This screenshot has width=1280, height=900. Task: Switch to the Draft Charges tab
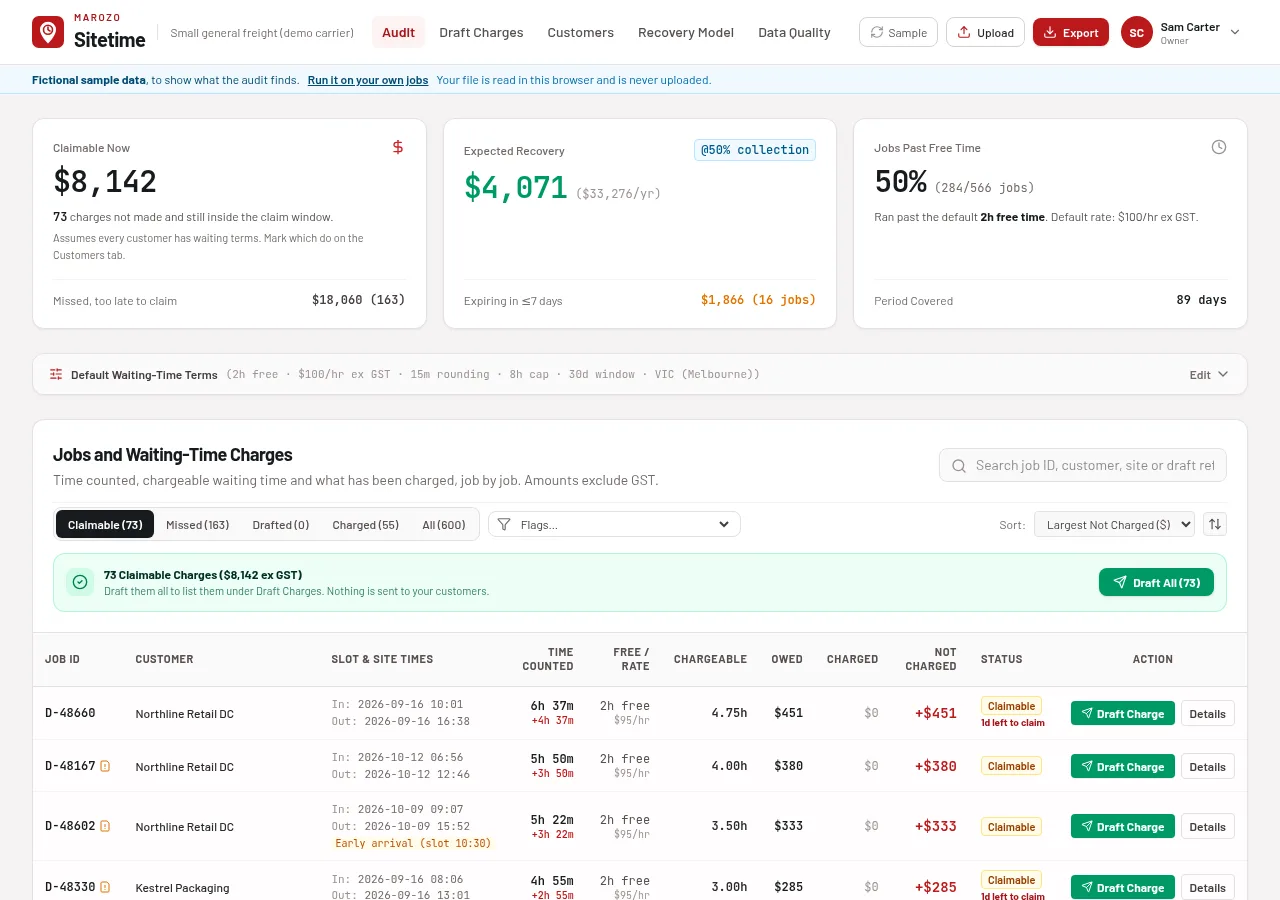(481, 32)
